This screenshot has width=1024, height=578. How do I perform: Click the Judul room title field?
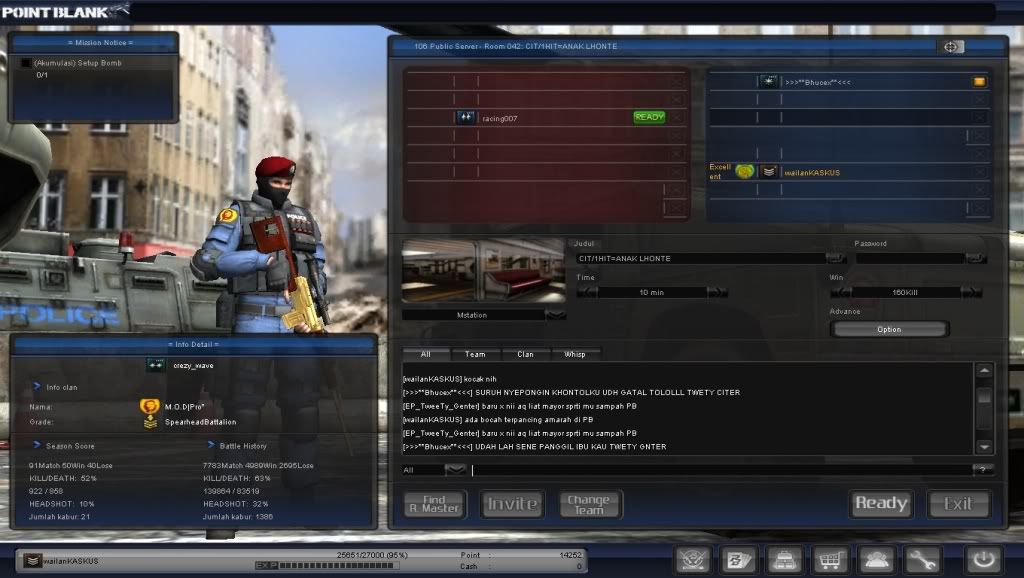click(701, 258)
